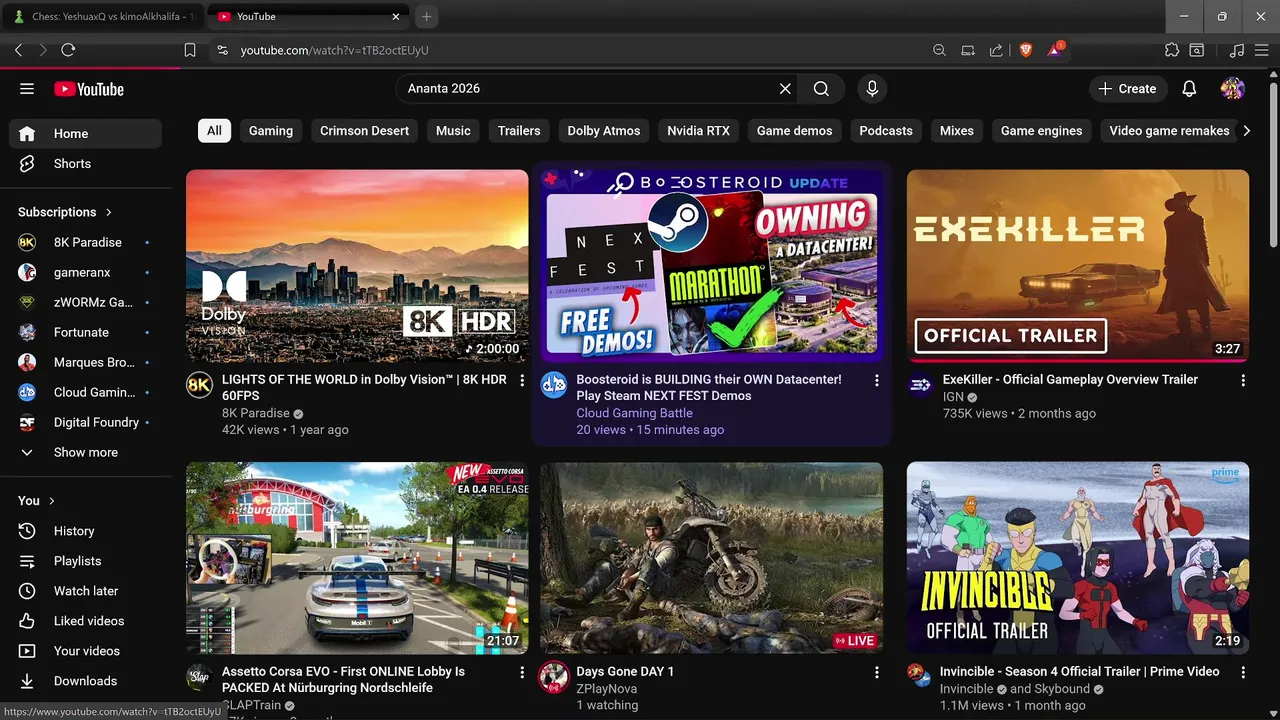Open options for Invincible trailer
Screen dimensions: 1280x720
click(1243, 673)
